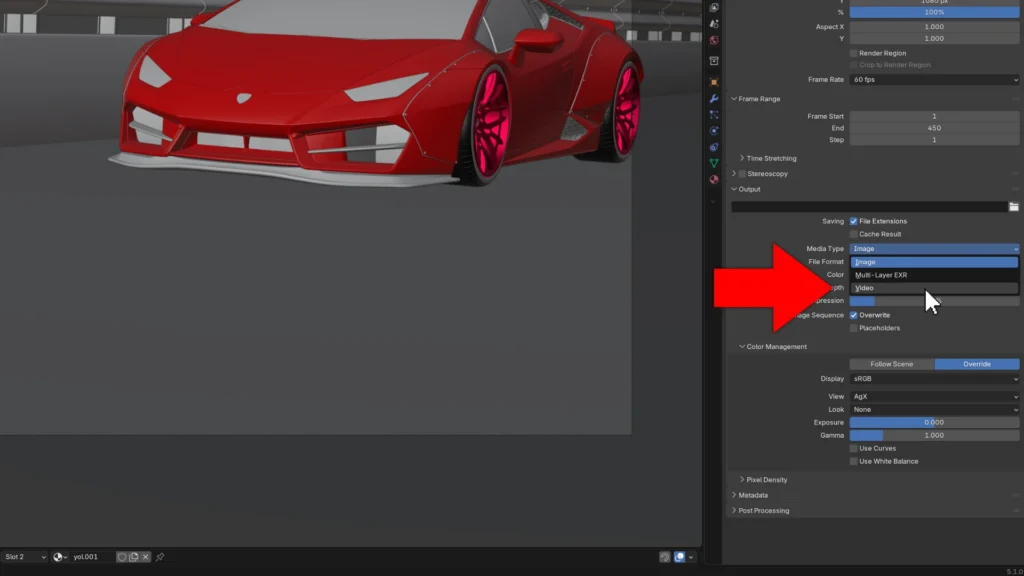Viewport: 1024px width, 576px height.
Task: Open the View AgX dropdown
Action: tap(934, 396)
